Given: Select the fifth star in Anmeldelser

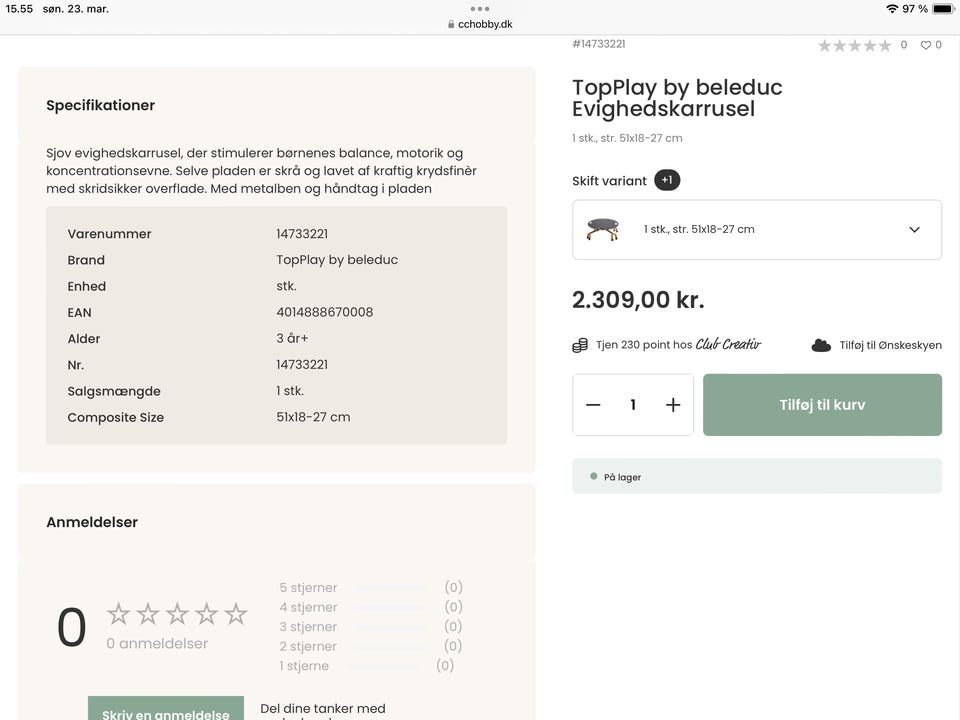Looking at the screenshot, I should click(x=236, y=614).
